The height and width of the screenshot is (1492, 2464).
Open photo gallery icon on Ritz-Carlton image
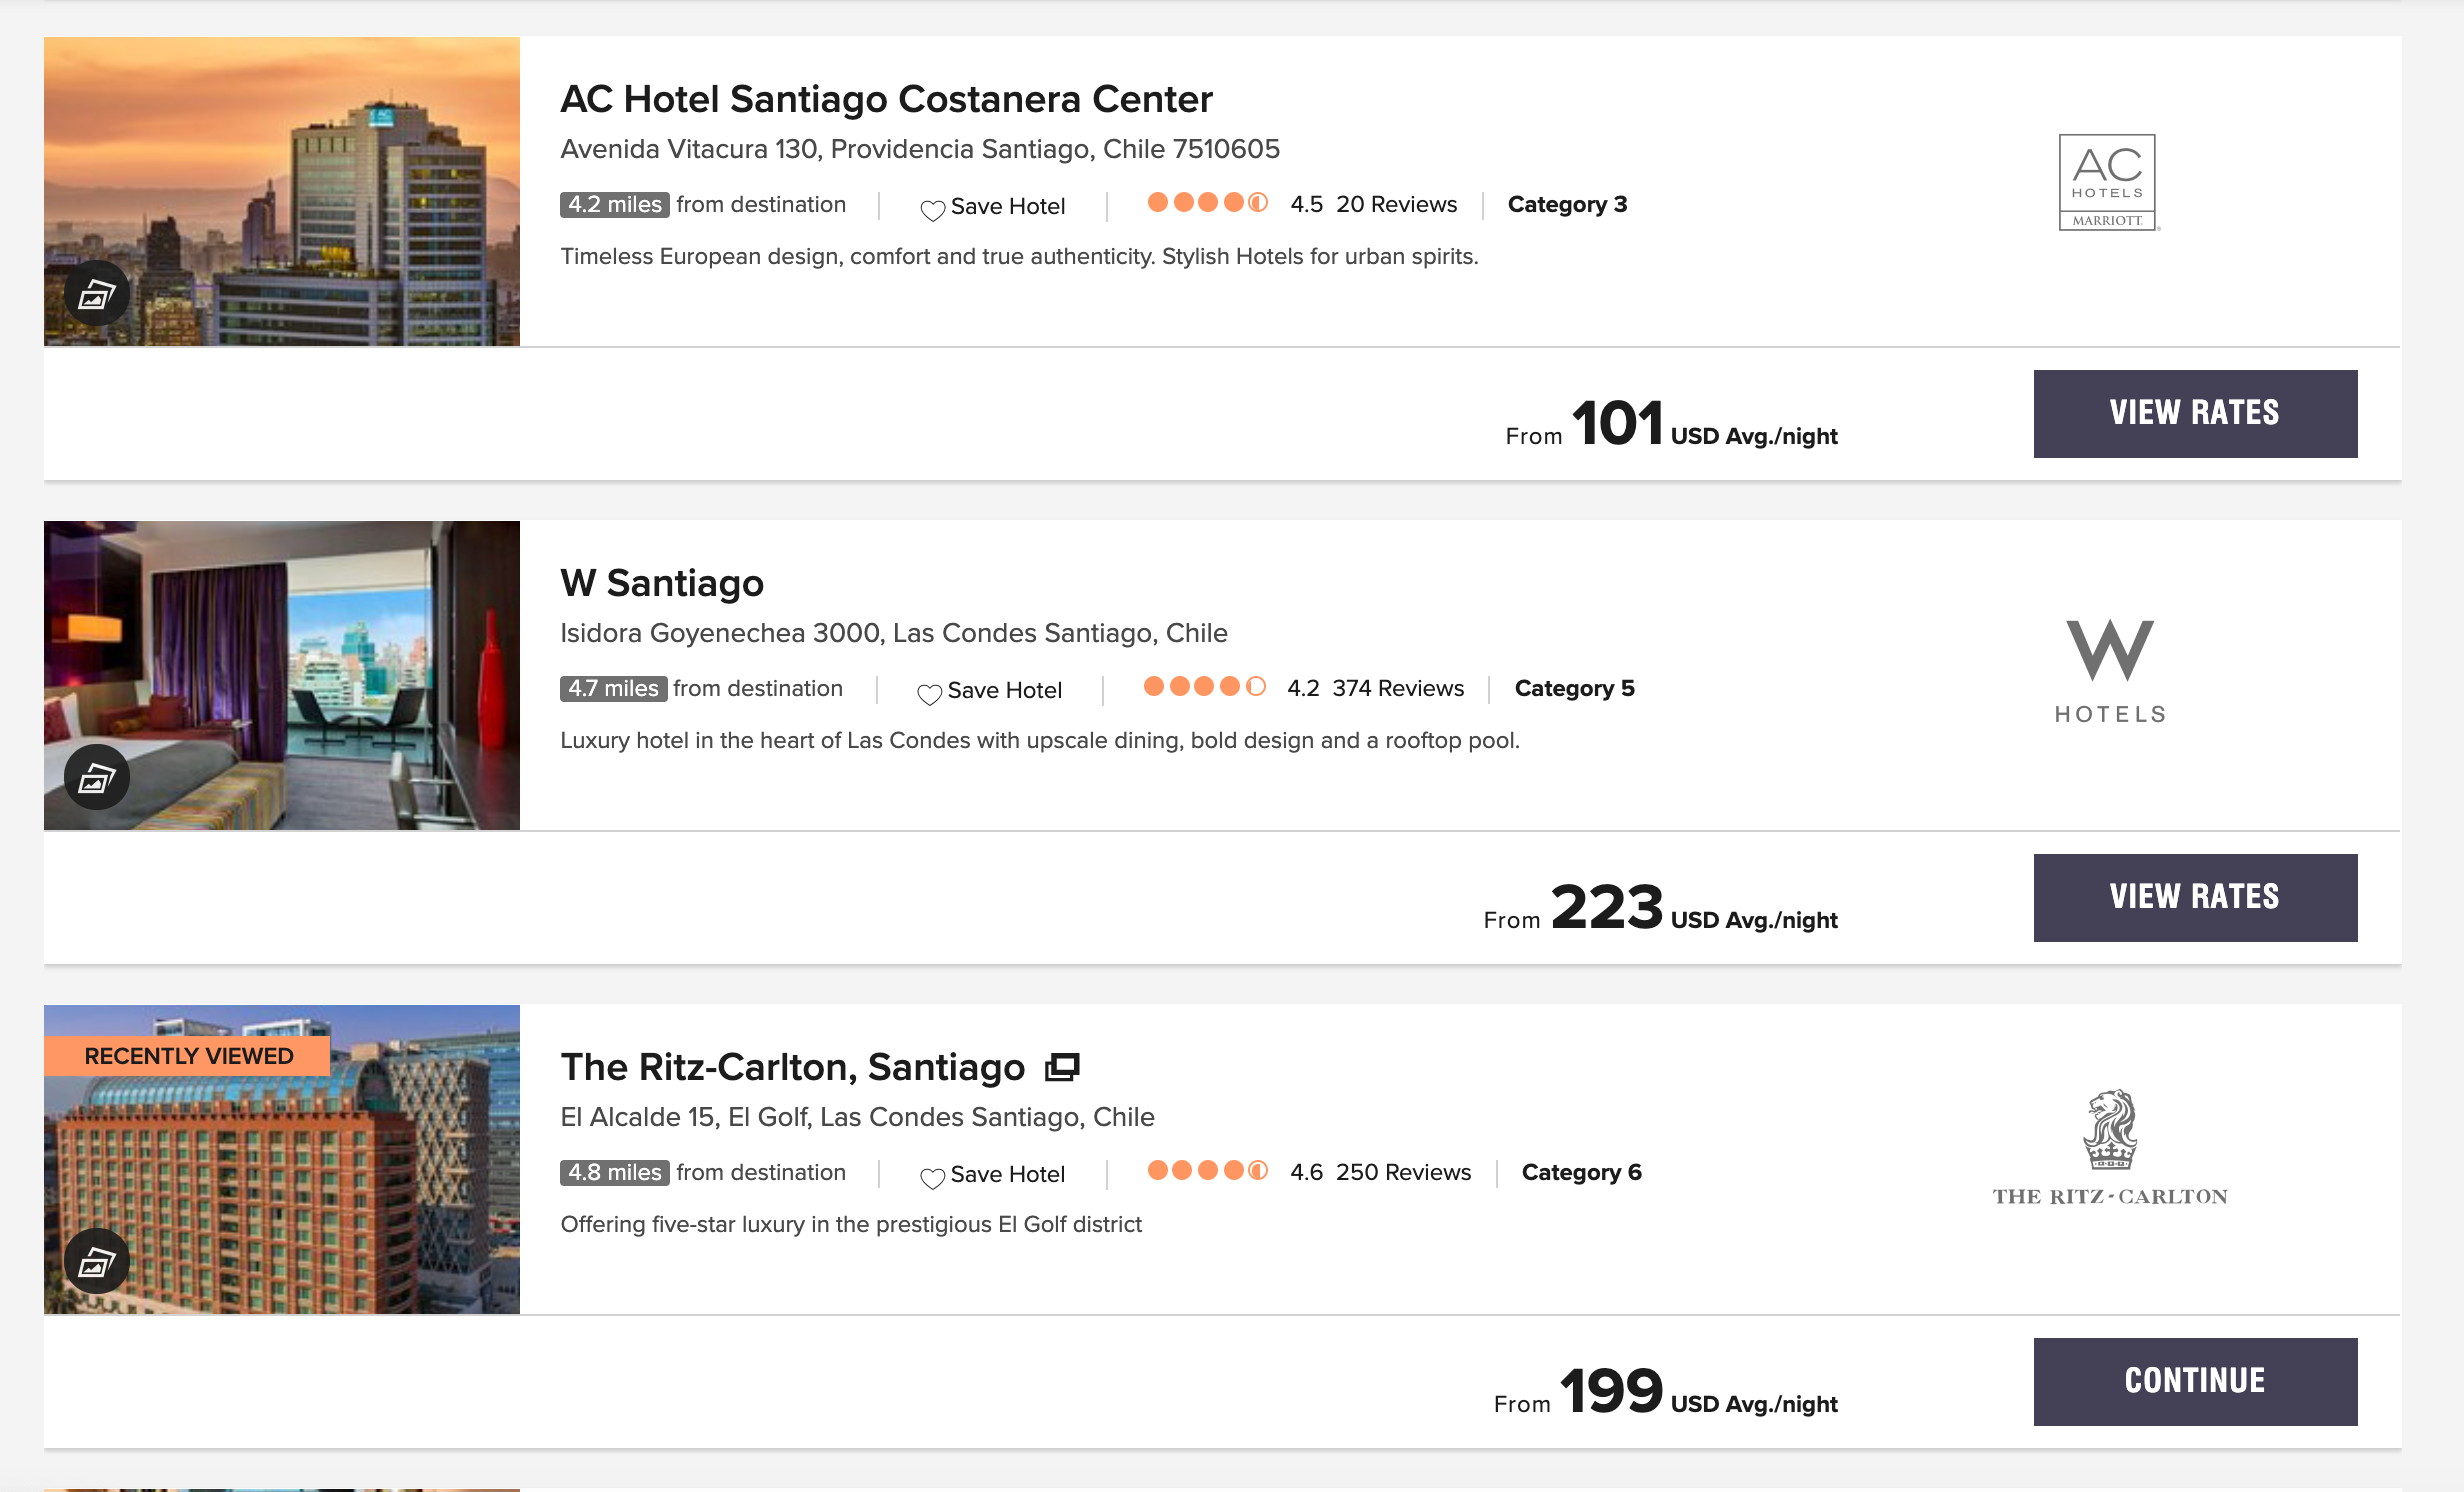point(97,1262)
